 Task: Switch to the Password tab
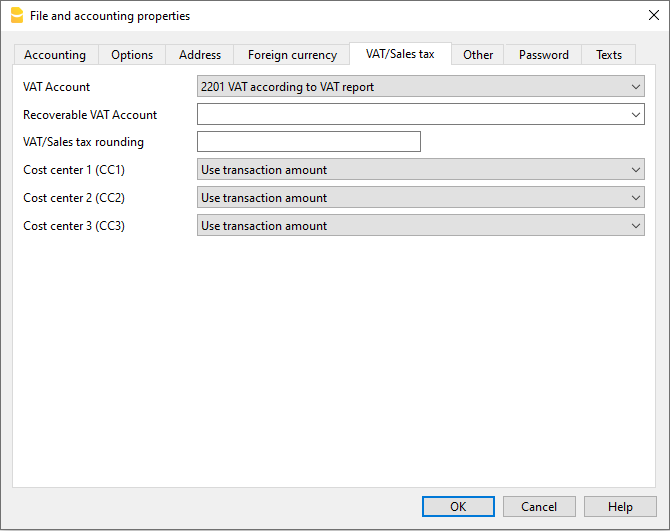(543, 55)
